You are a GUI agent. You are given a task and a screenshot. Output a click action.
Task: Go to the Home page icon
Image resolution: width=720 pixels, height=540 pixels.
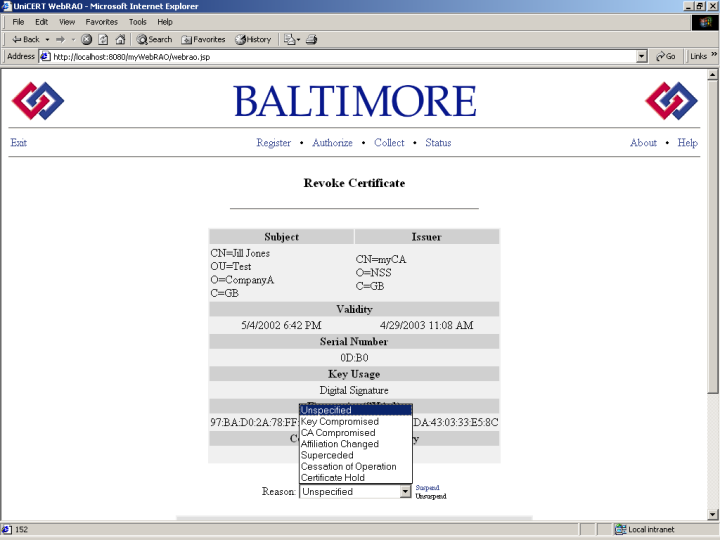click(120, 39)
